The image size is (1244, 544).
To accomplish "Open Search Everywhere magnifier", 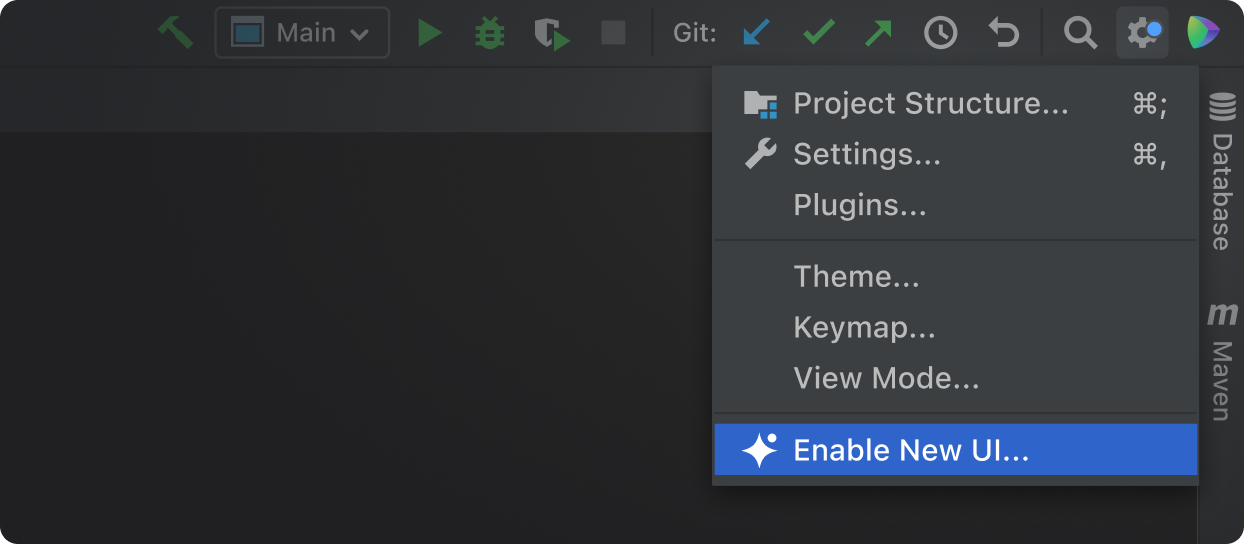I will 1080,33.
